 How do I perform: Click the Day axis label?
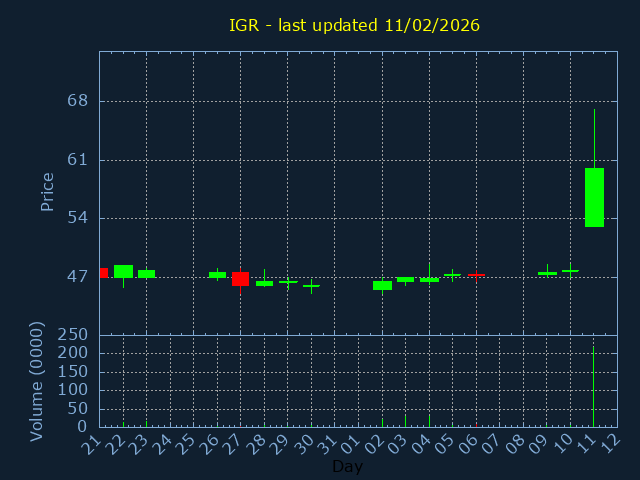347,466
